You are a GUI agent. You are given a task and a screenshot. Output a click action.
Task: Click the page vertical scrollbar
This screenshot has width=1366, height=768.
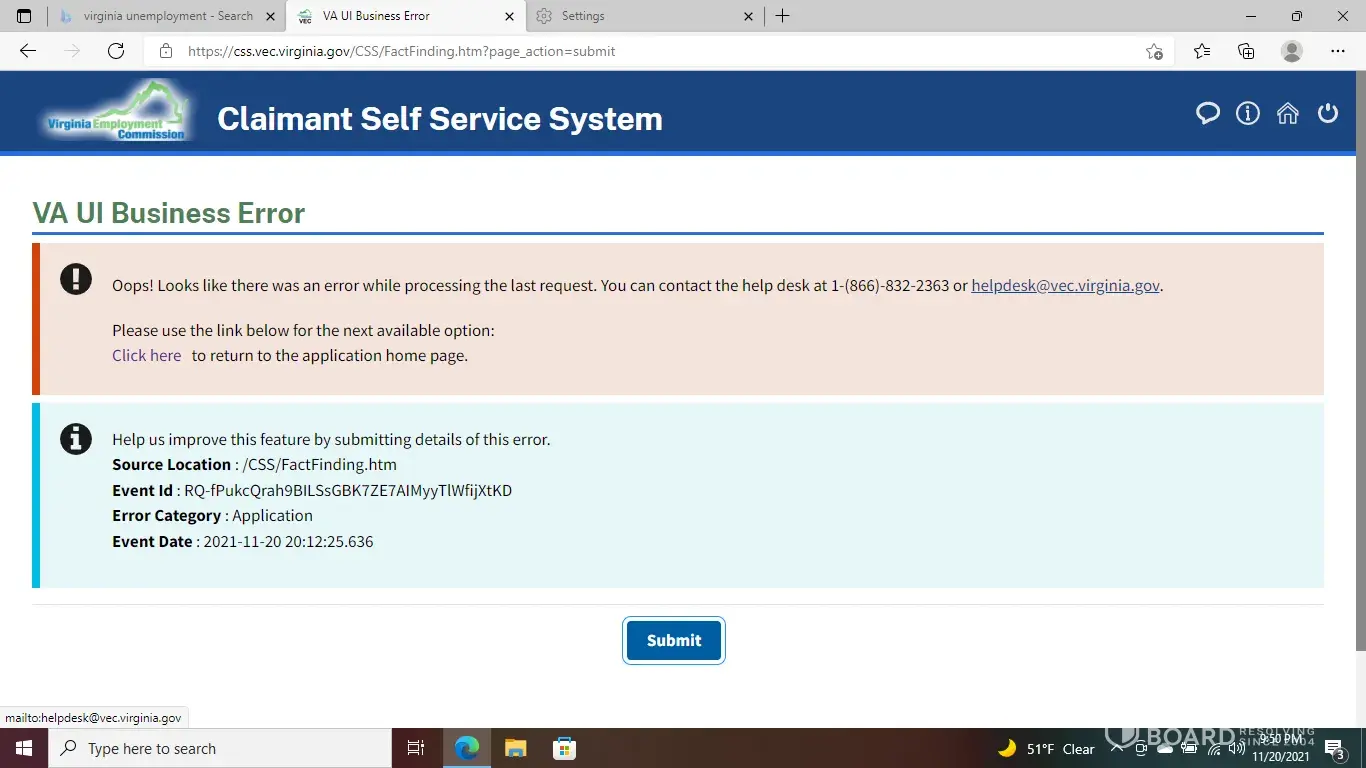(x=1358, y=380)
